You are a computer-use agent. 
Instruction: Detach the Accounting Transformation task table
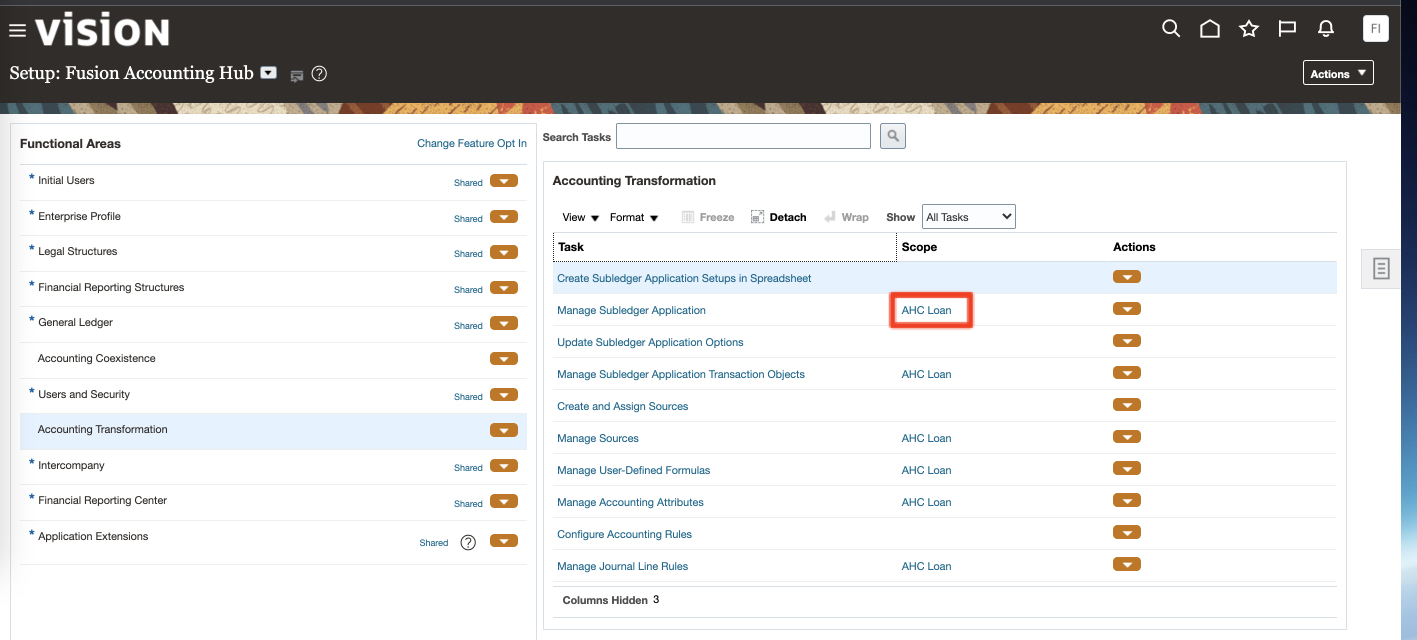pos(778,216)
